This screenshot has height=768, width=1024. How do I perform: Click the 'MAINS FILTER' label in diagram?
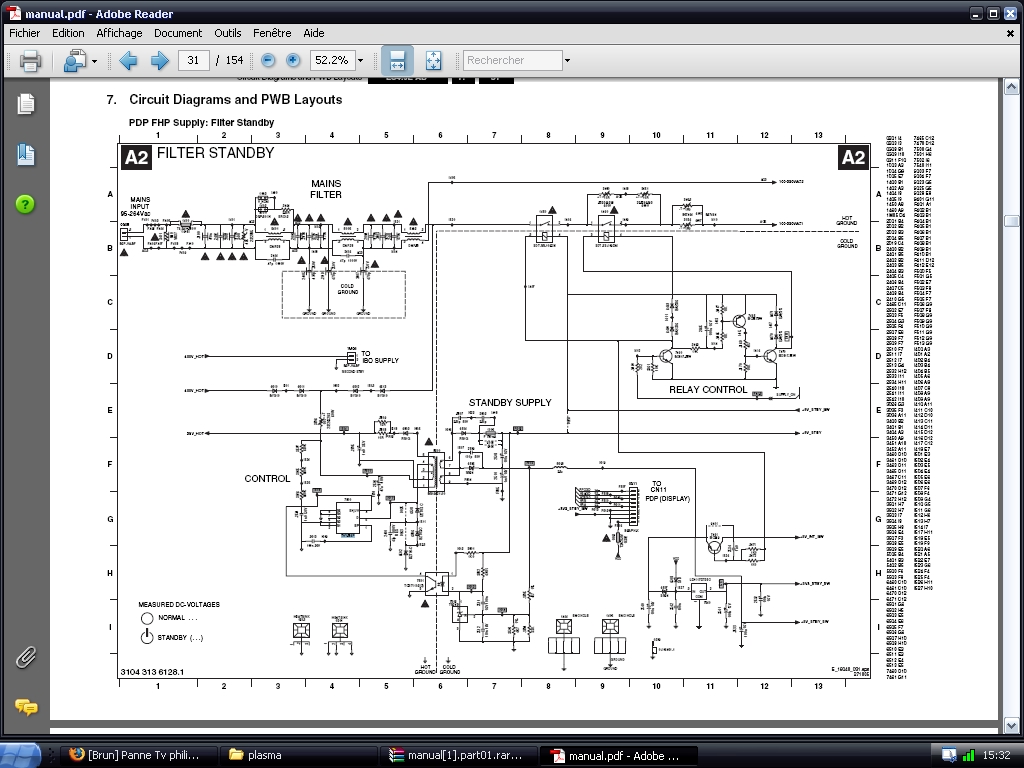coord(326,189)
